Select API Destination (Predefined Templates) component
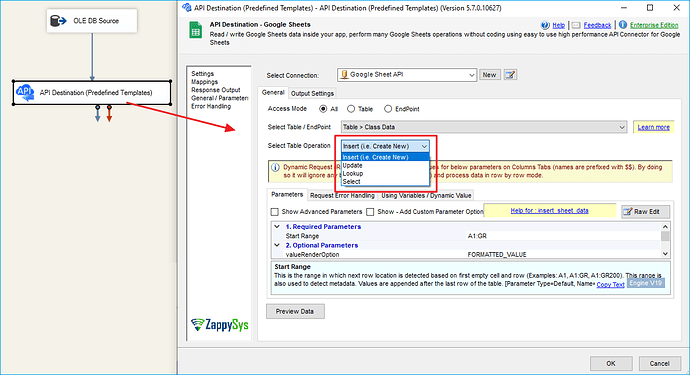Screen dimensions: 690x375 (92, 92)
